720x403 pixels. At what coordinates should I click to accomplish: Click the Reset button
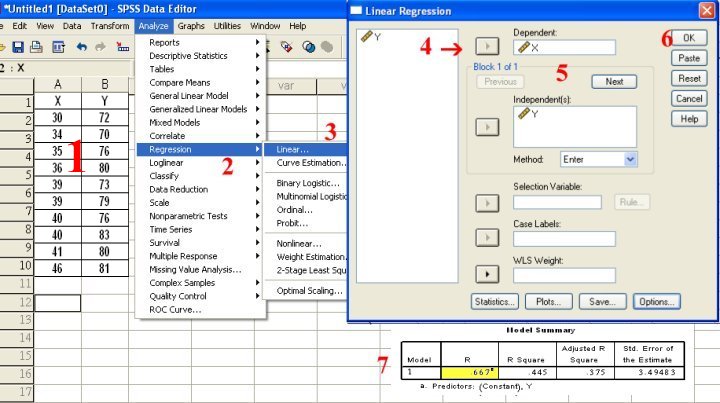coord(689,78)
